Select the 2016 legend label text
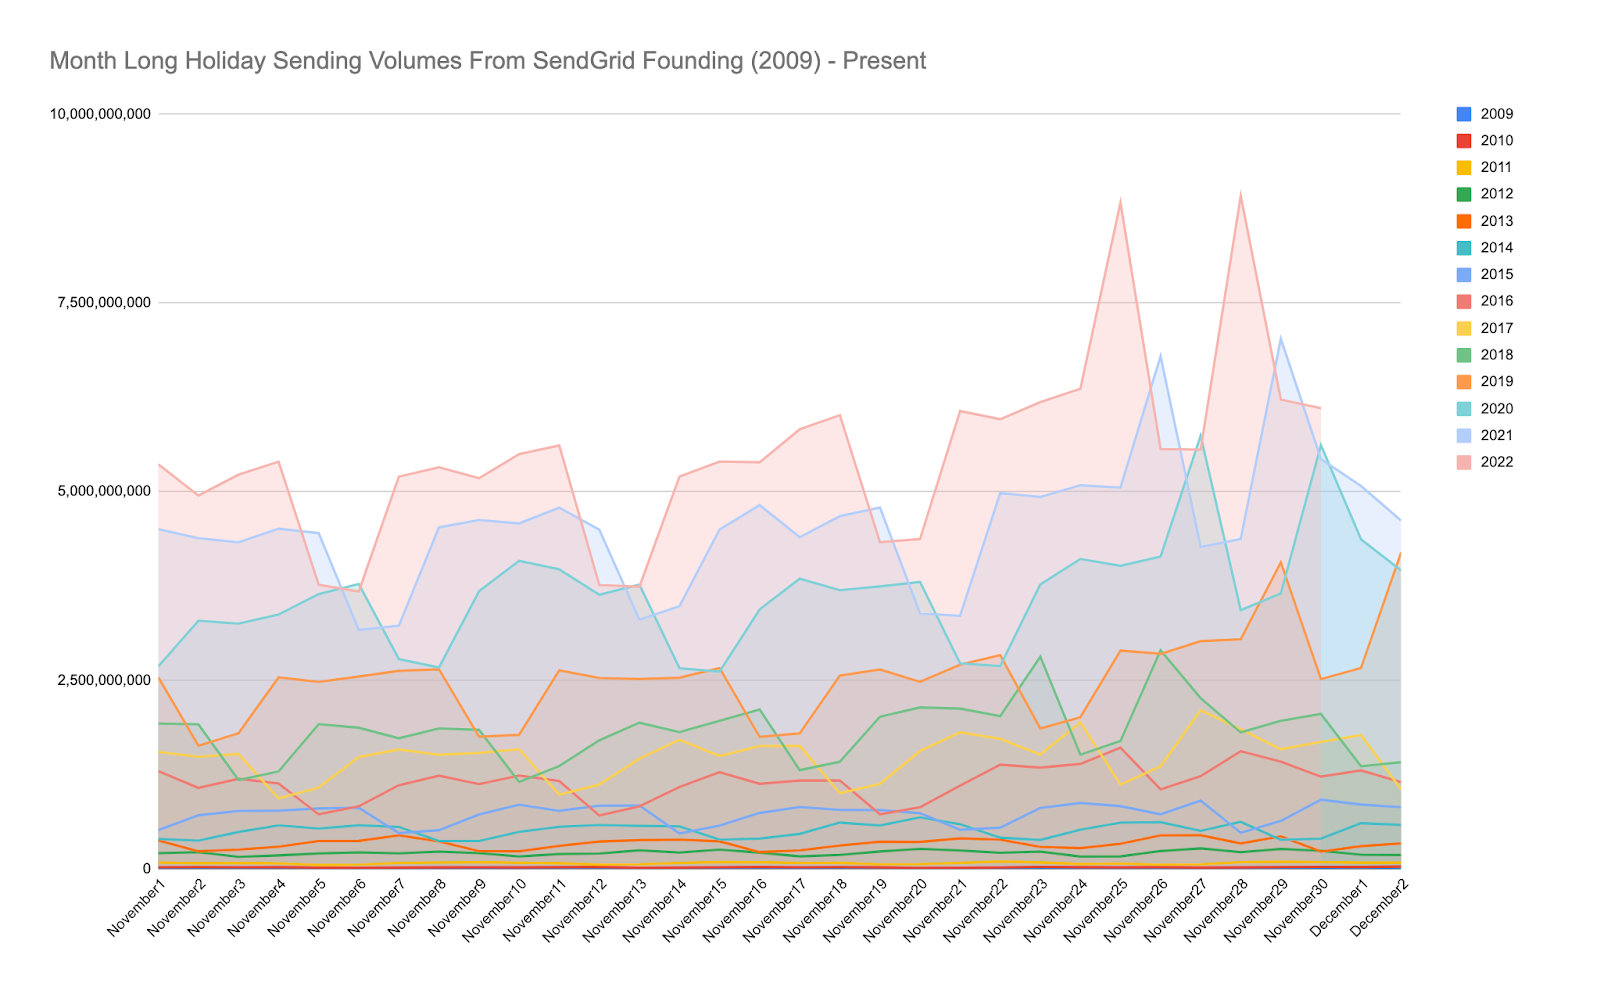Image resolution: width=1600 pixels, height=990 pixels. coord(1497,301)
